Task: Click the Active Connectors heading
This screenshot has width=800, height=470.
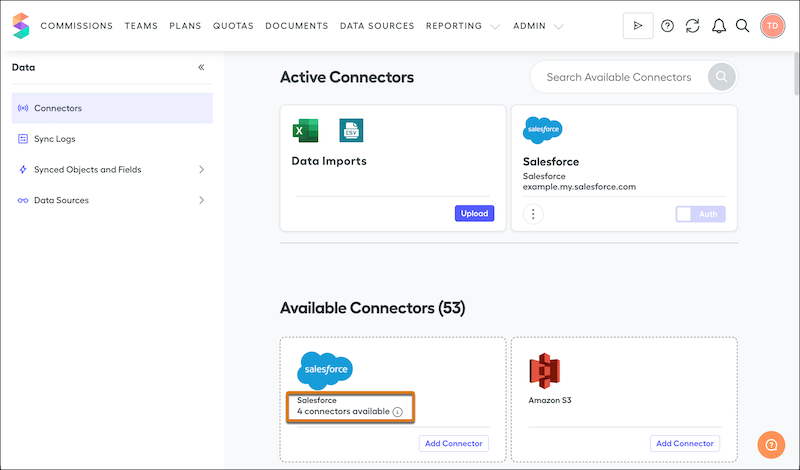Action: (x=347, y=77)
